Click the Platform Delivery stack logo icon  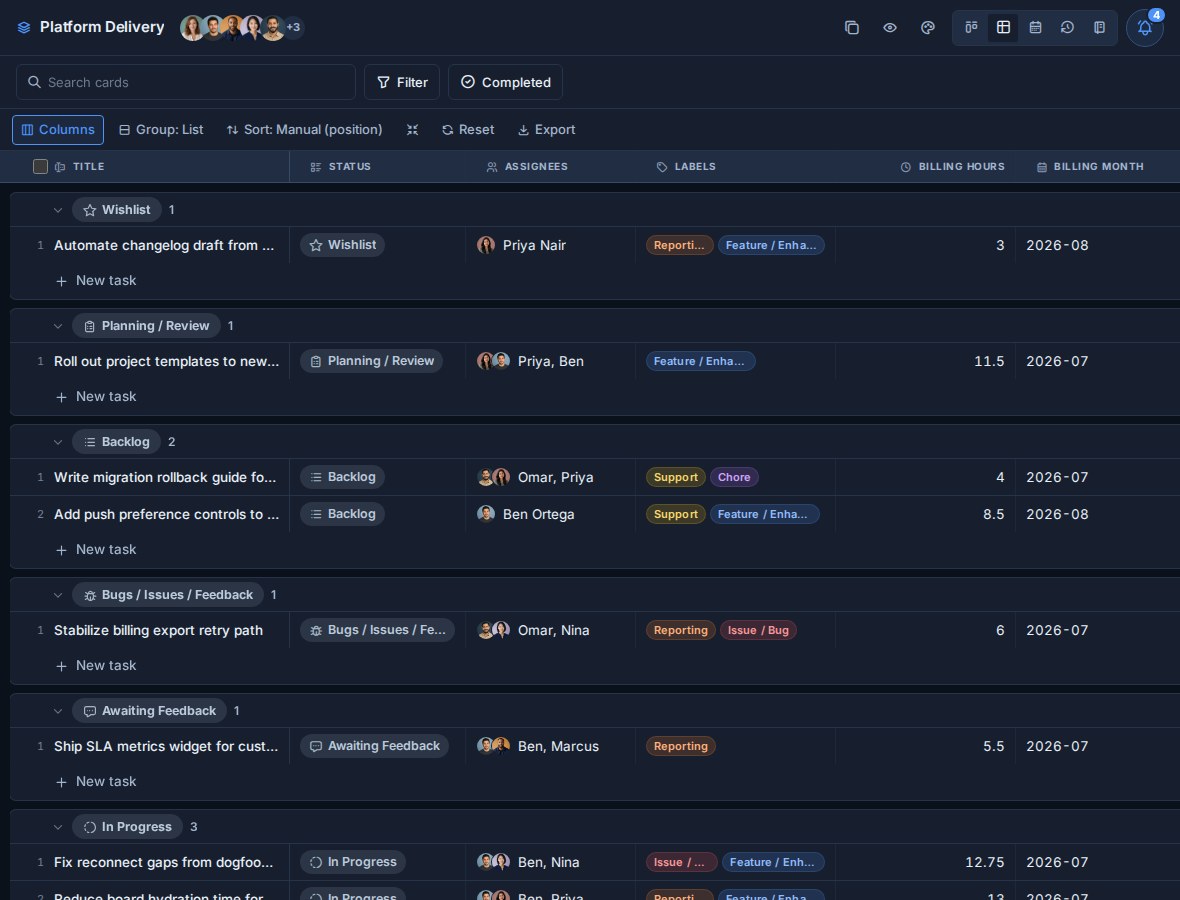24,28
